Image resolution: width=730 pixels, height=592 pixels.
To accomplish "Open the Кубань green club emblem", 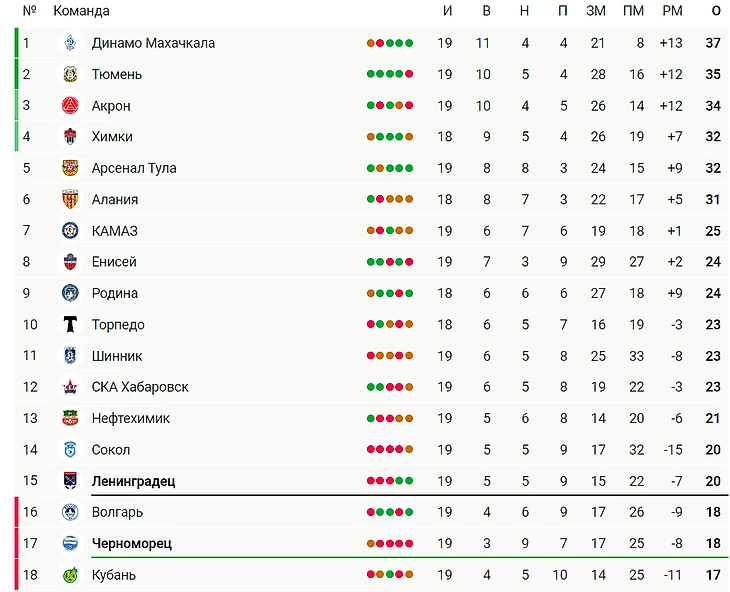I will tap(70, 575).
